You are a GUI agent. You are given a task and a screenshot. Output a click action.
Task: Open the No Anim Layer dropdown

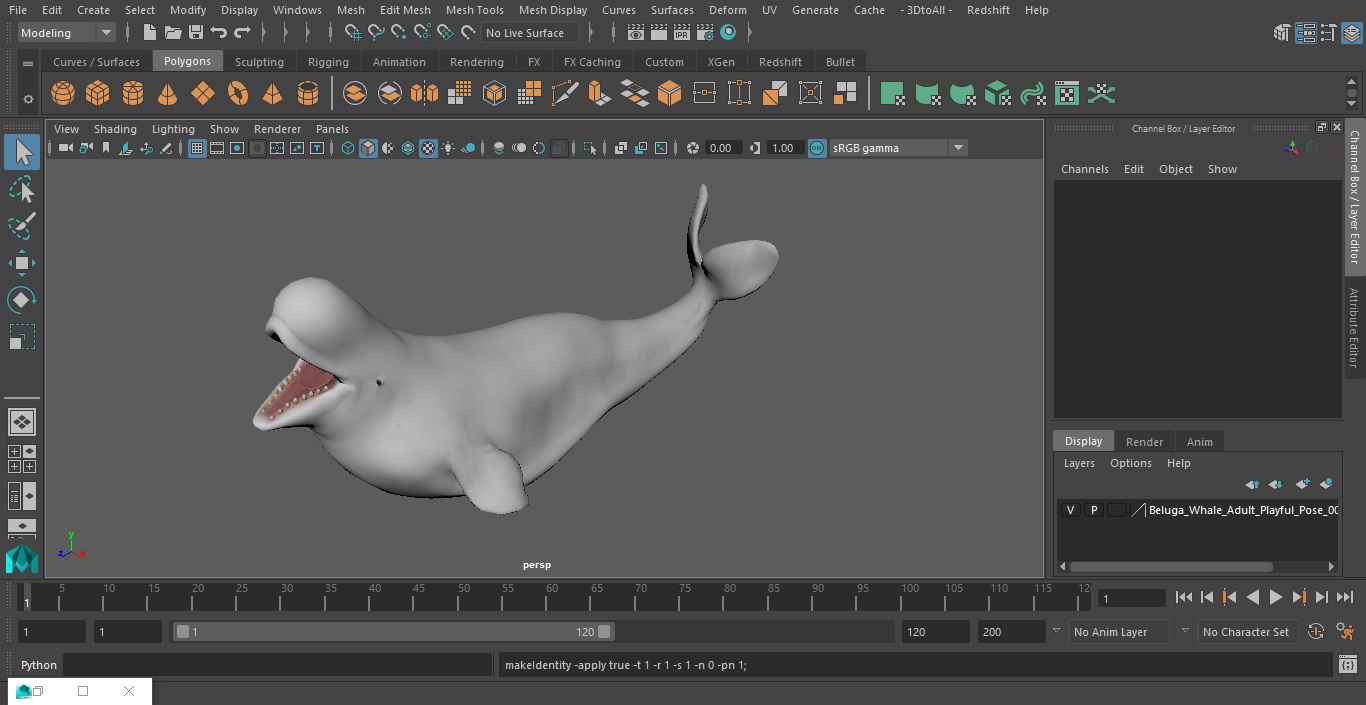[x=1119, y=632]
